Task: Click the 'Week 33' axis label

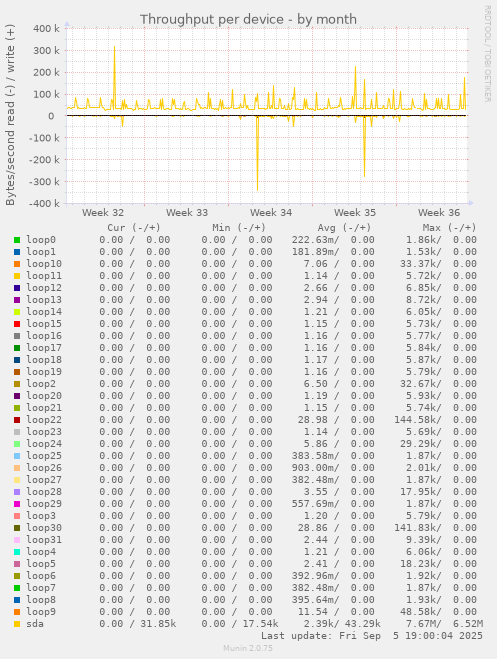Action: (x=187, y=213)
